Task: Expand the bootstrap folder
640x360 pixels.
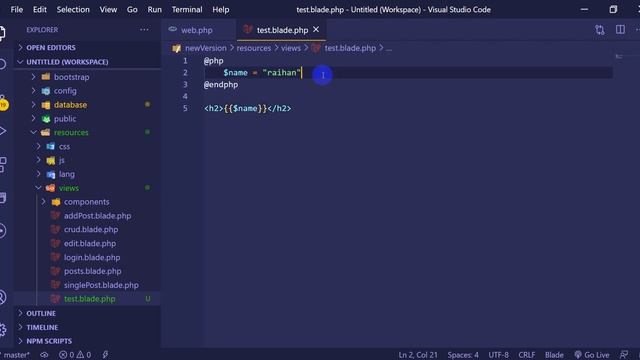Action: point(71,77)
